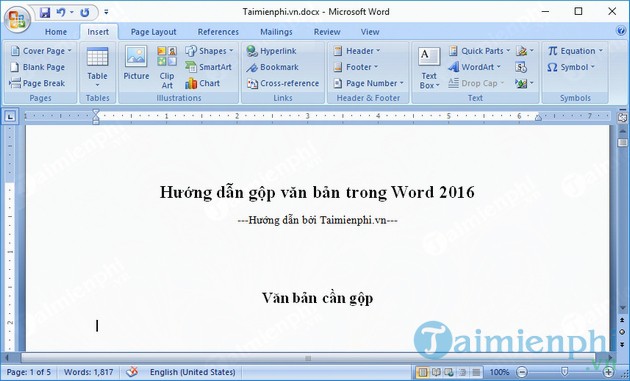Click heading "Văn bản cần gộp"

click(317, 298)
